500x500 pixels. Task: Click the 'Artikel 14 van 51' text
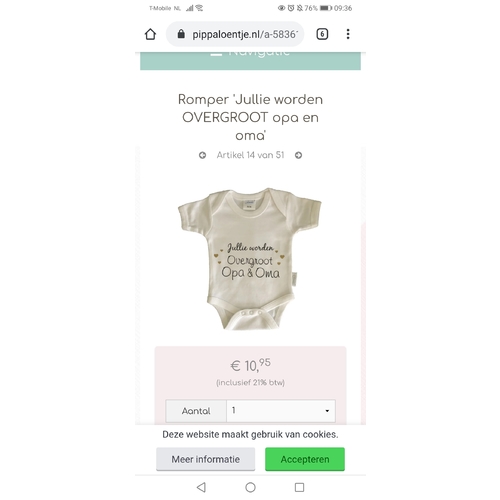tap(250, 155)
